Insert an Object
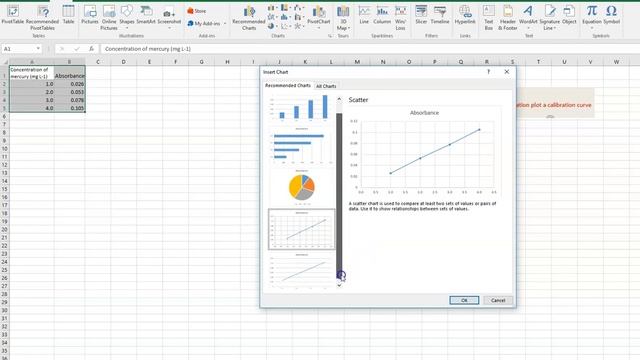640x360 pixels. (x=569, y=15)
